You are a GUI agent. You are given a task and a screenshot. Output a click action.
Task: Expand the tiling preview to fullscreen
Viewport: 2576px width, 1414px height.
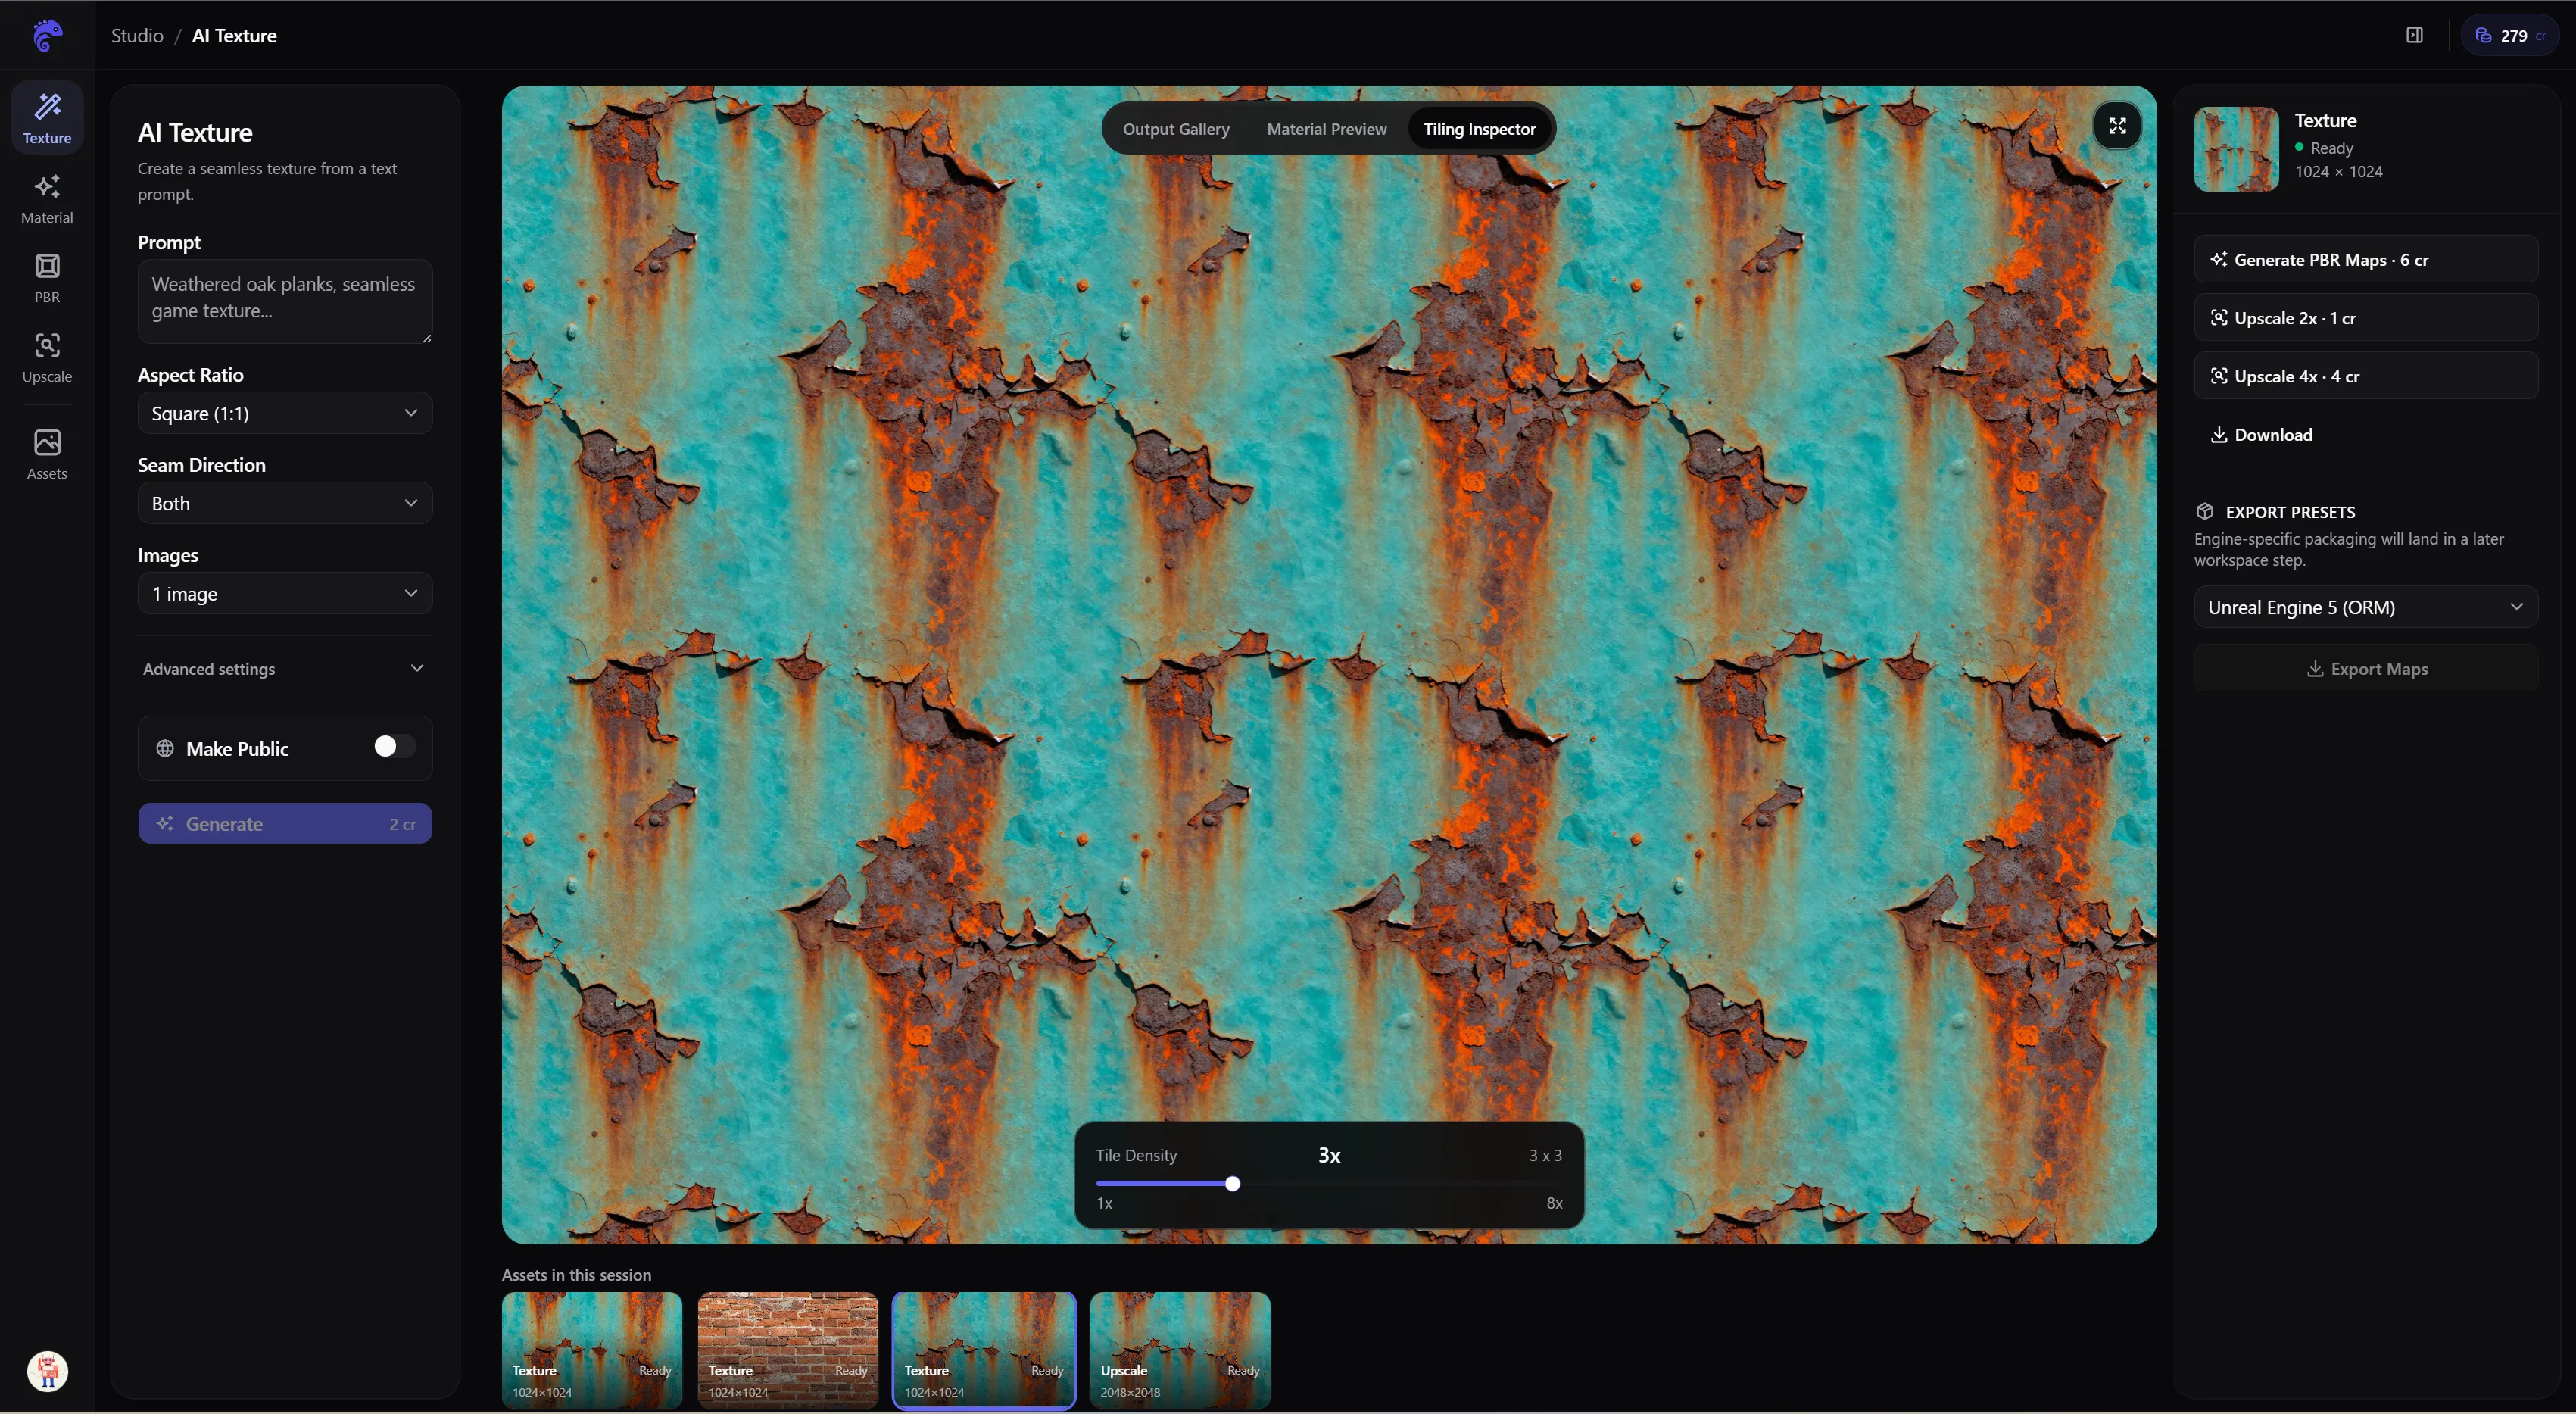click(x=2117, y=126)
